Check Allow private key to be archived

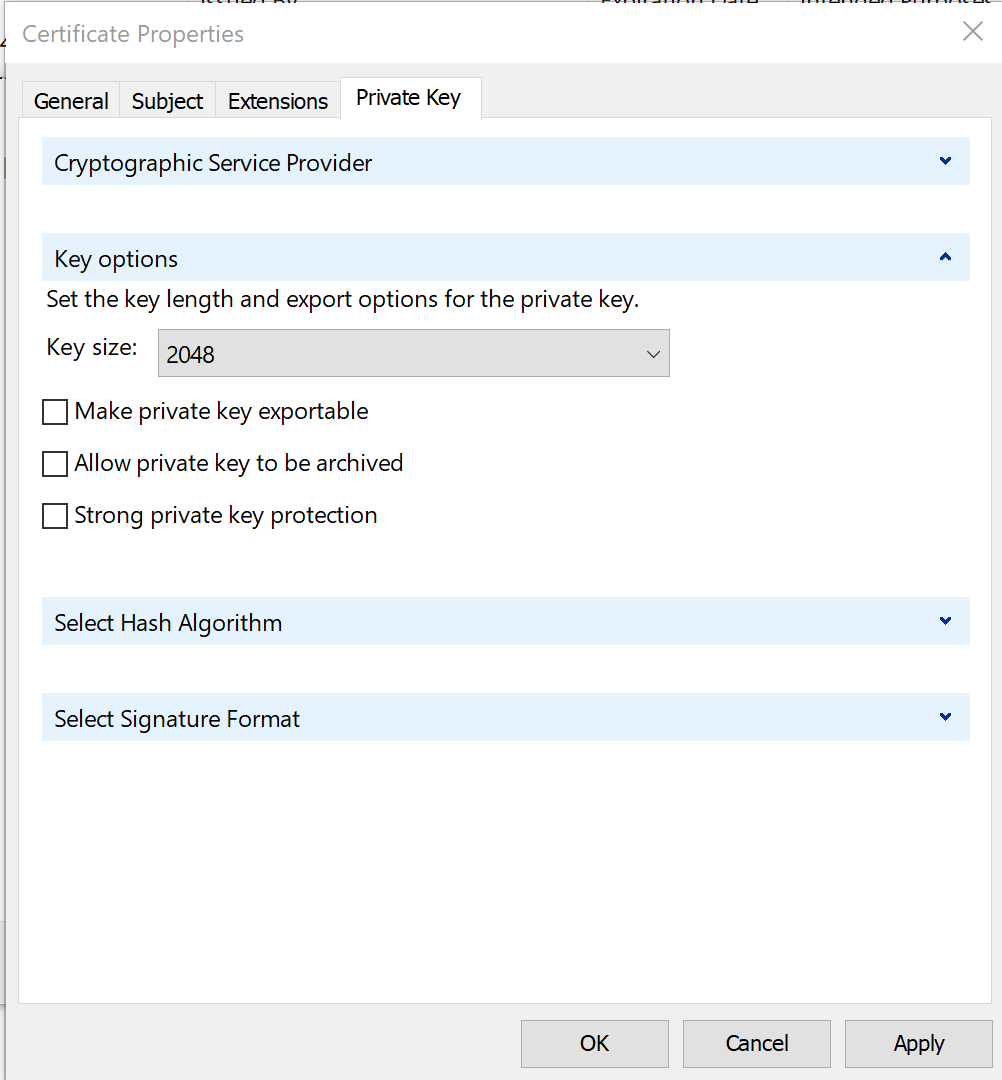click(55, 464)
